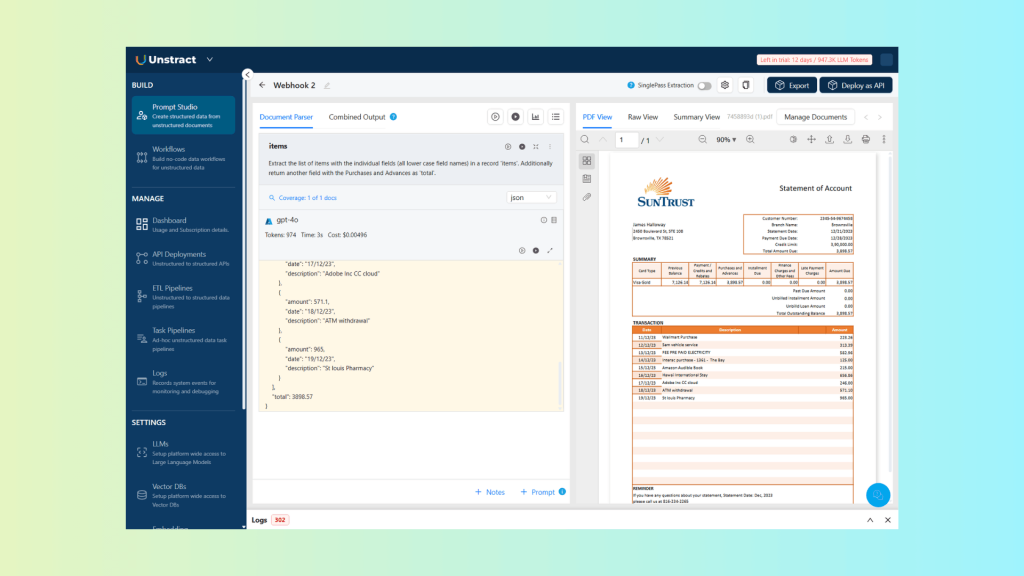Expand the Unstract workspace dropdown
The height and width of the screenshot is (576, 1024).
[210, 59]
